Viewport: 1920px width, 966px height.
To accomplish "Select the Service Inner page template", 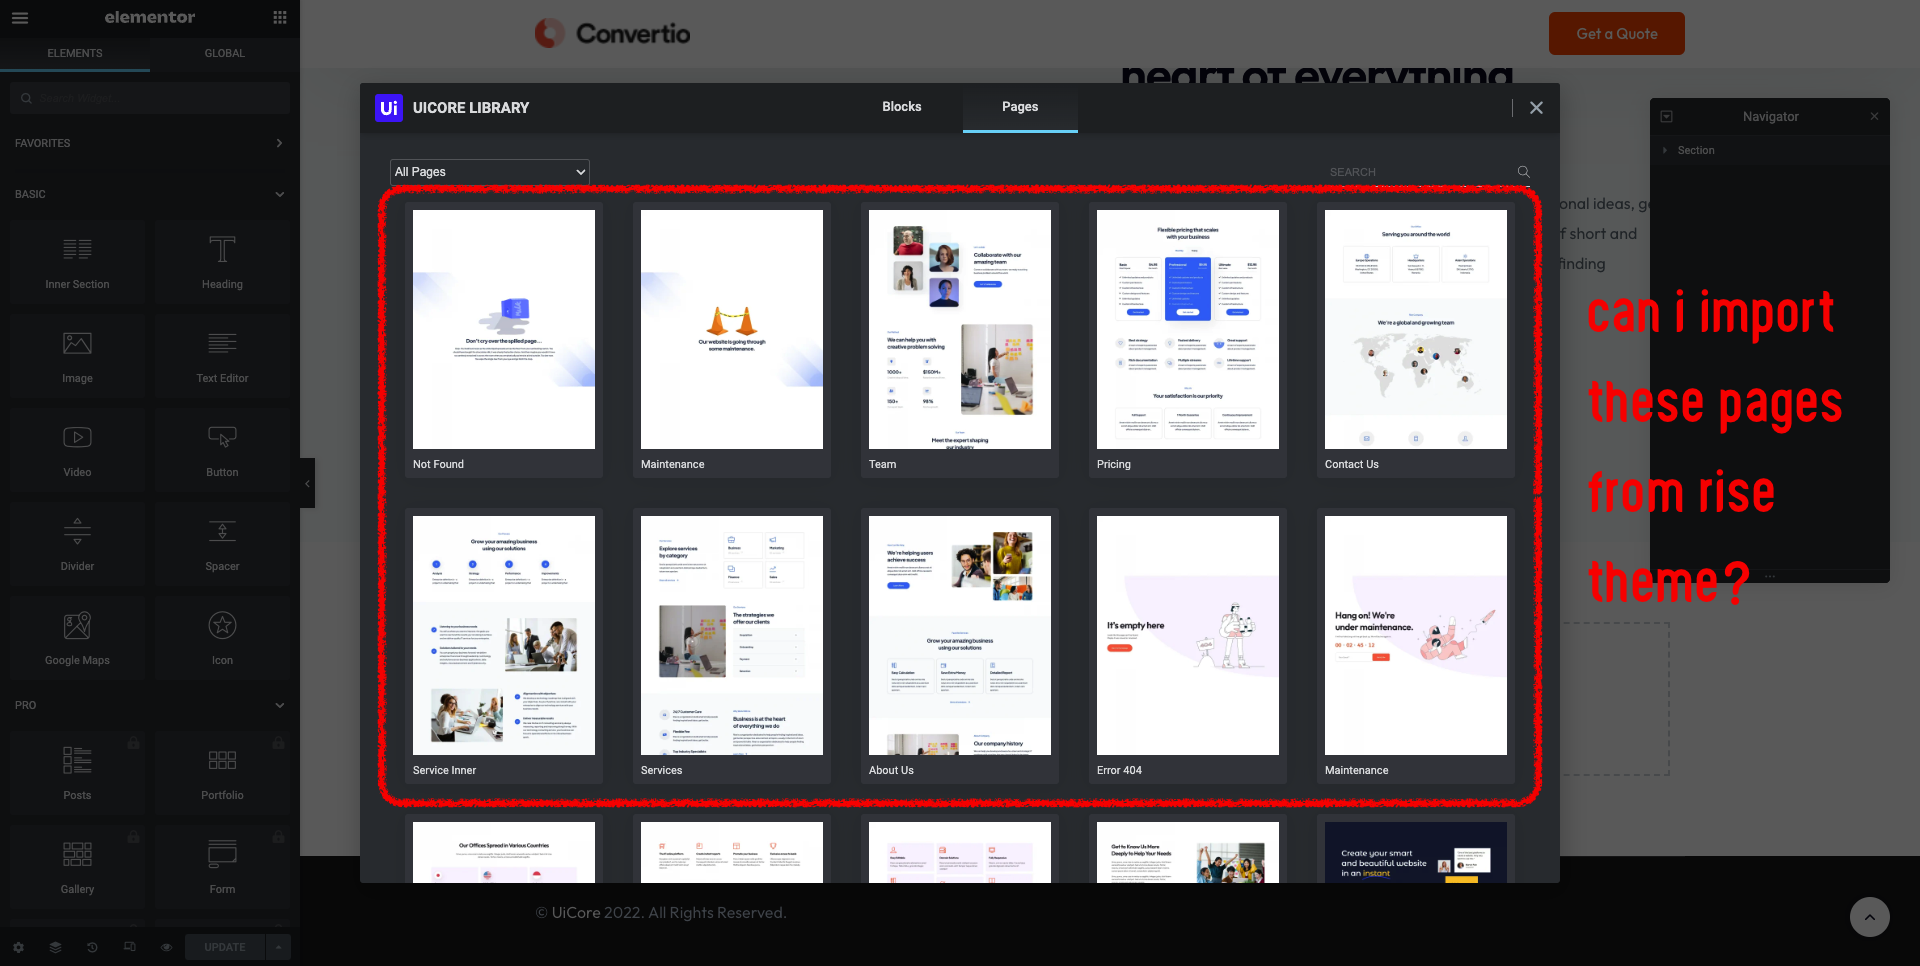I will tap(504, 646).
